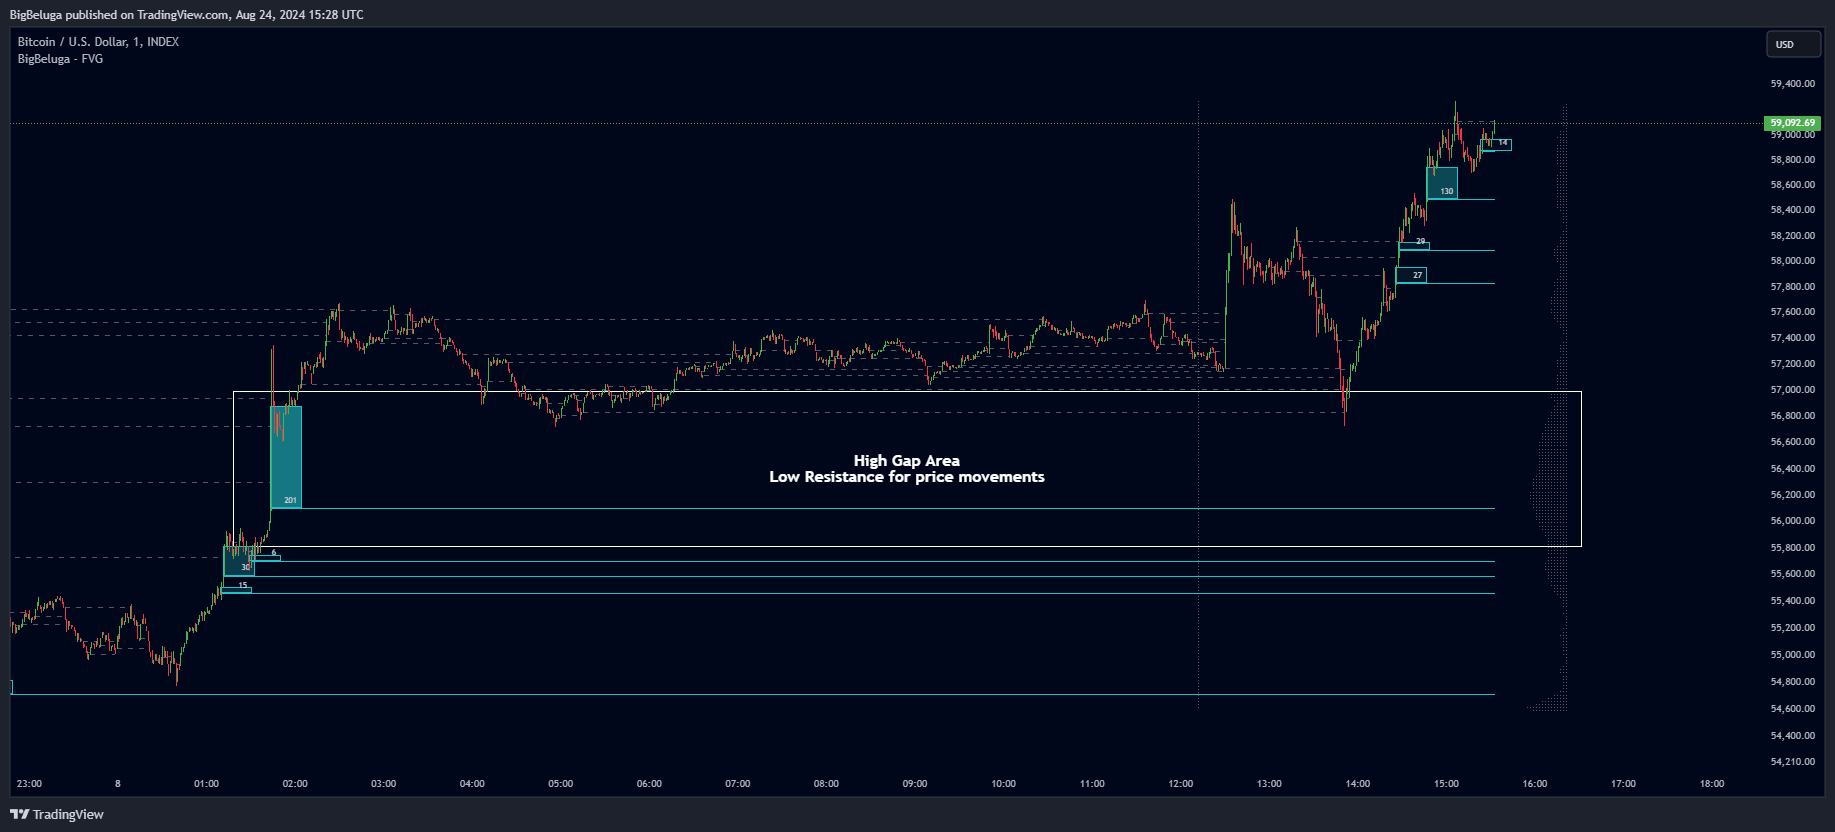The image size is (1835, 832).
Task: Click the 02:00 time axis label
Action: coord(295,784)
